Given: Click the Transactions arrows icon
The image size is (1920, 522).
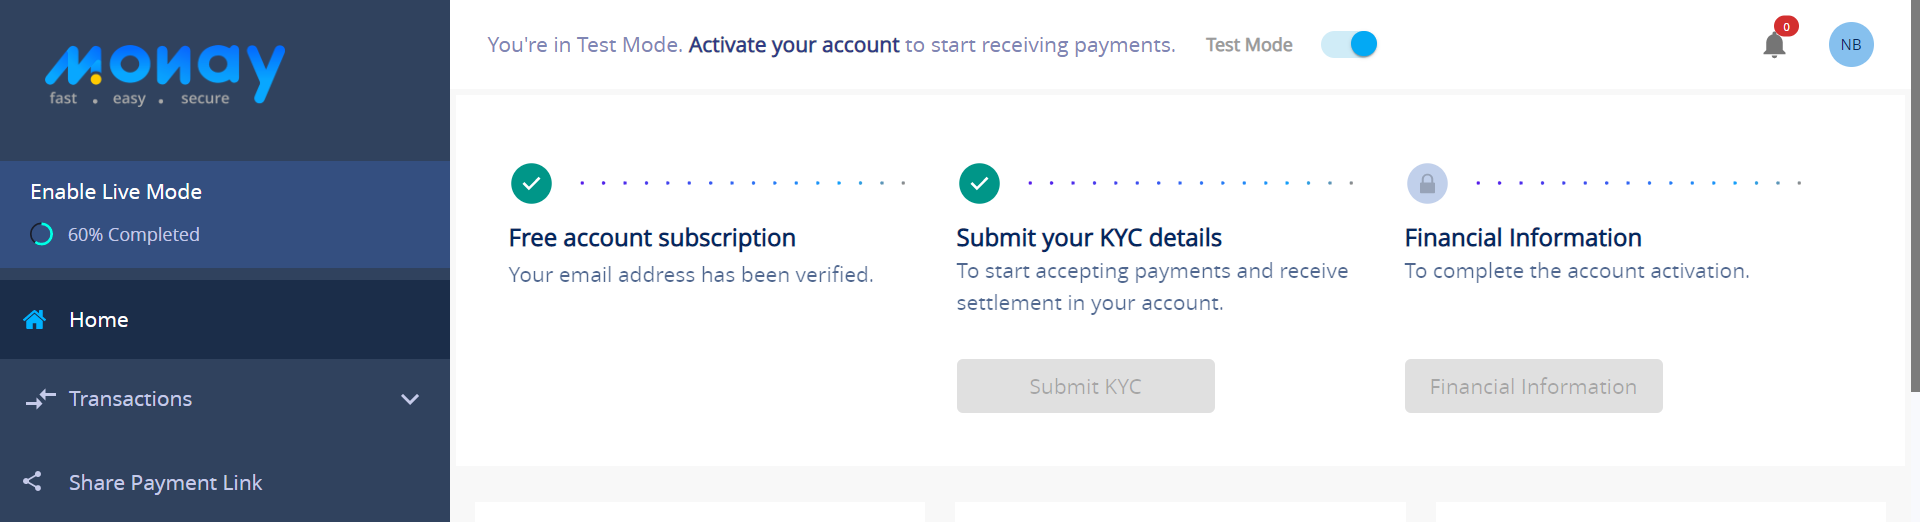Looking at the screenshot, I should click(41, 399).
